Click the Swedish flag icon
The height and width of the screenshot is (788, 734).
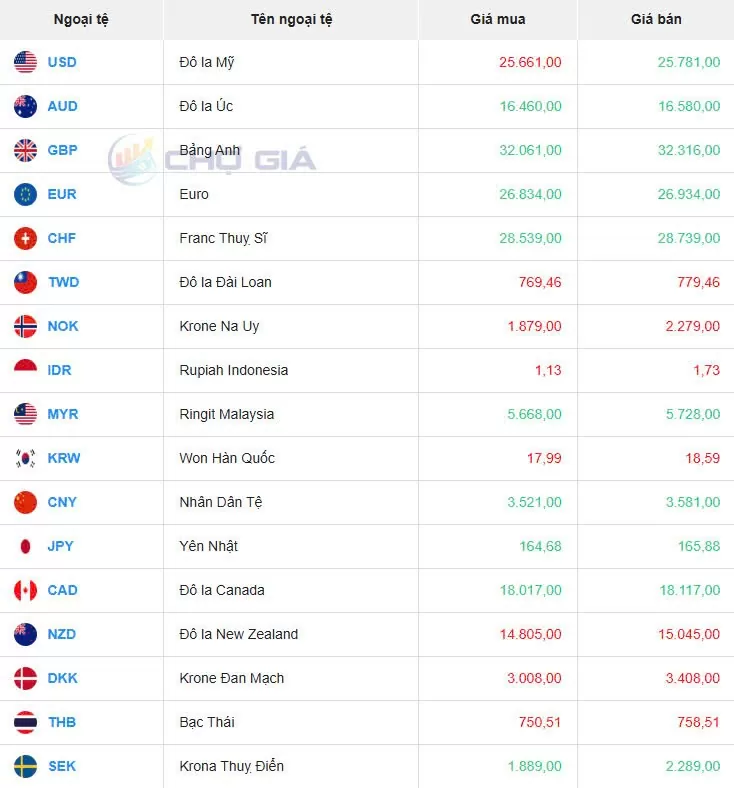tap(25, 766)
